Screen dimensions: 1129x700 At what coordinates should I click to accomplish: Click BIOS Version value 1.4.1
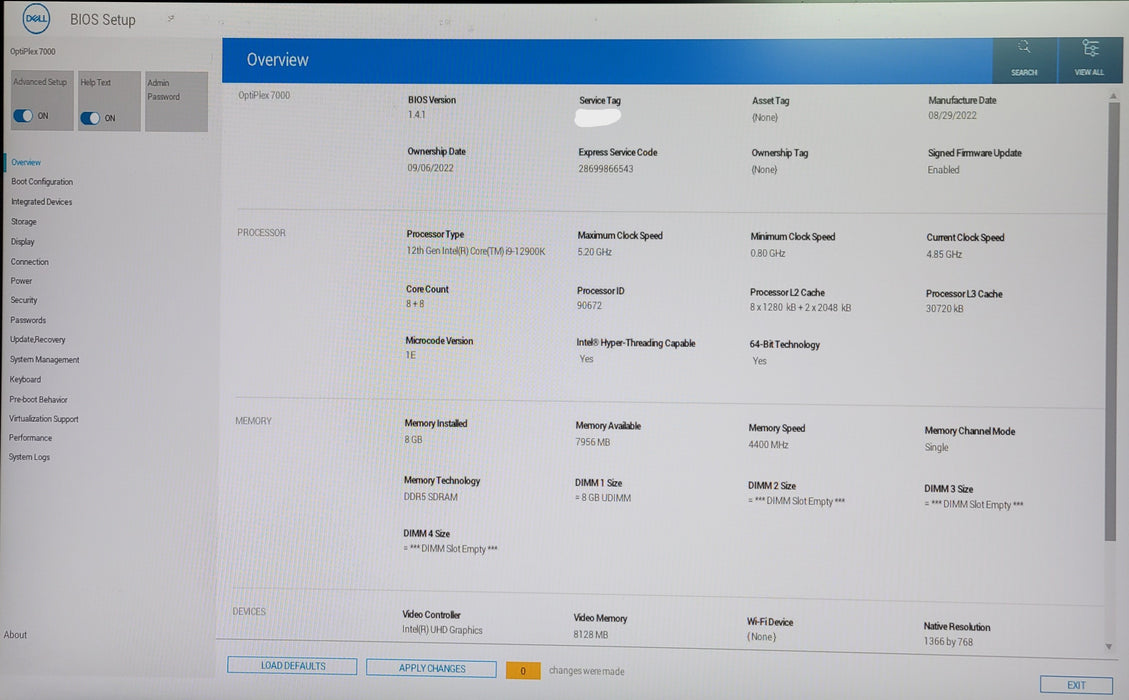coord(417,115)
